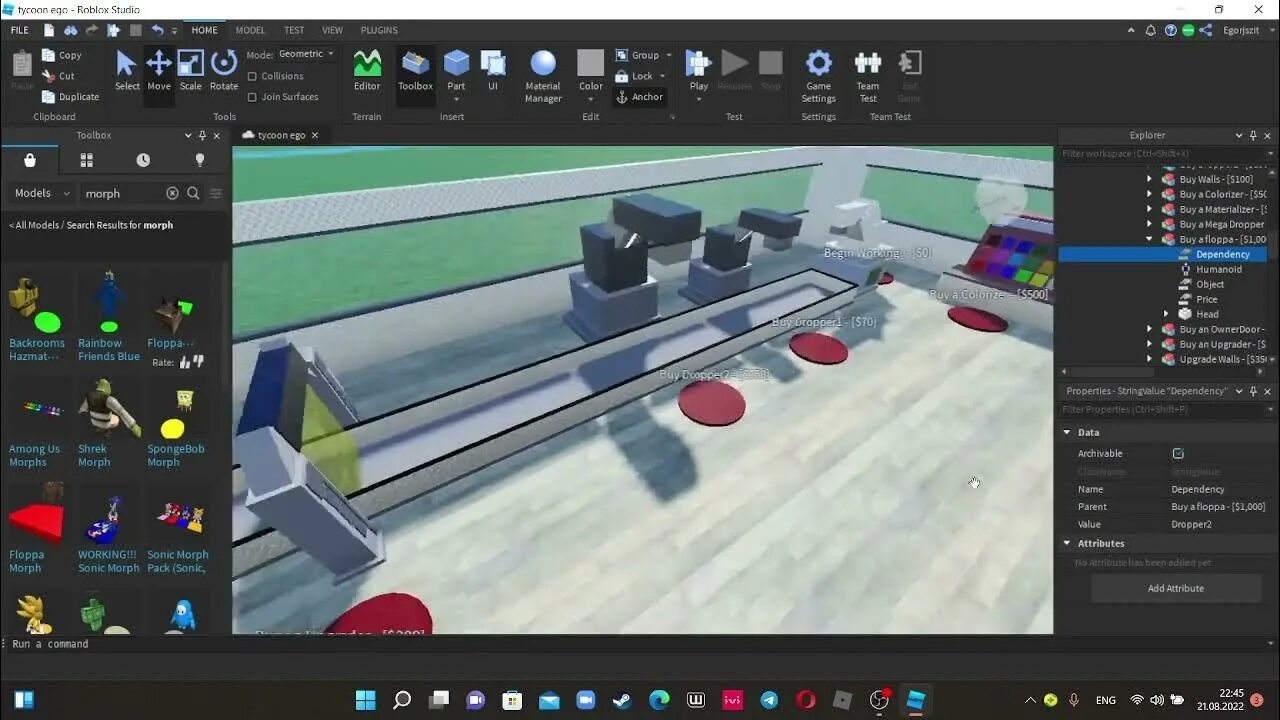
Task: Open the Models category dropdown
Action: 42,193
